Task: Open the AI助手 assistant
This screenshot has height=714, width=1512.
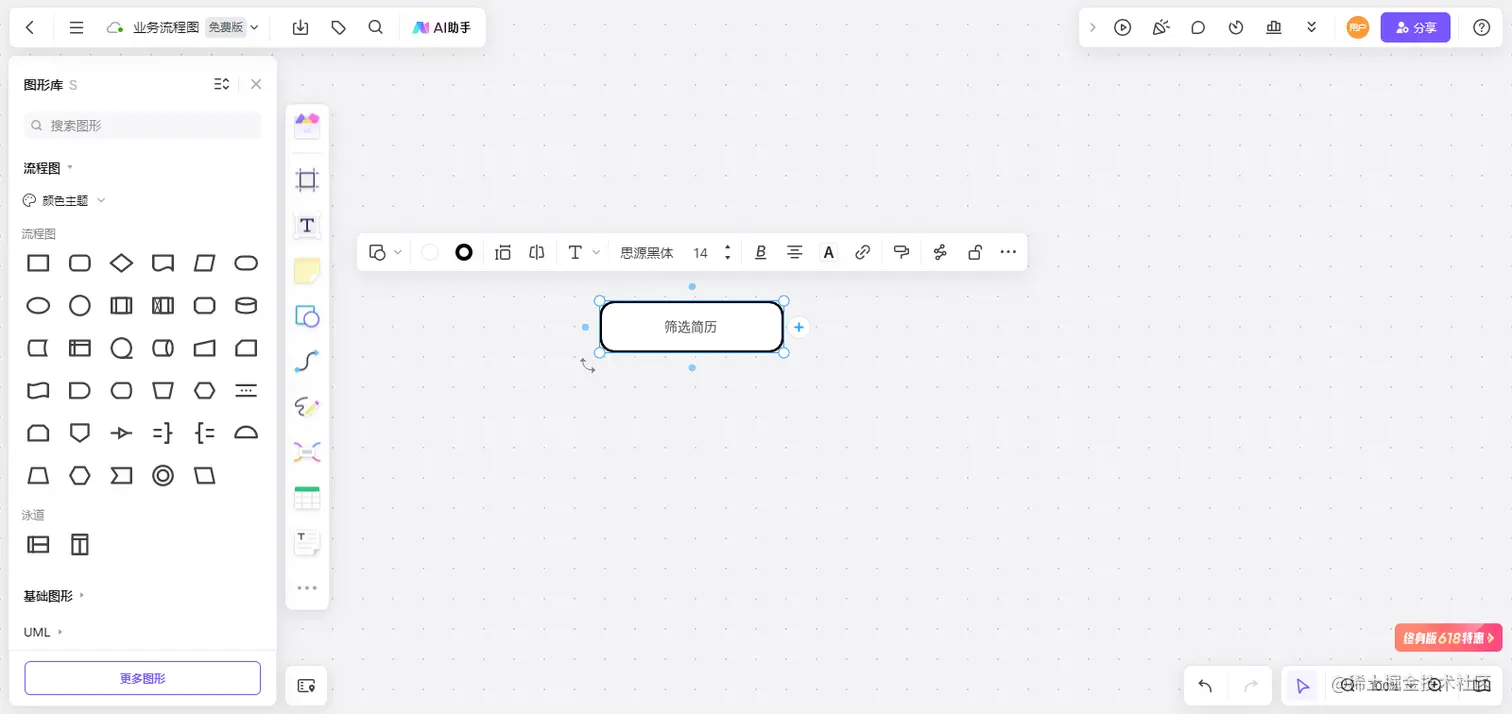Action: pyautogui.click(x=441, y=27)
